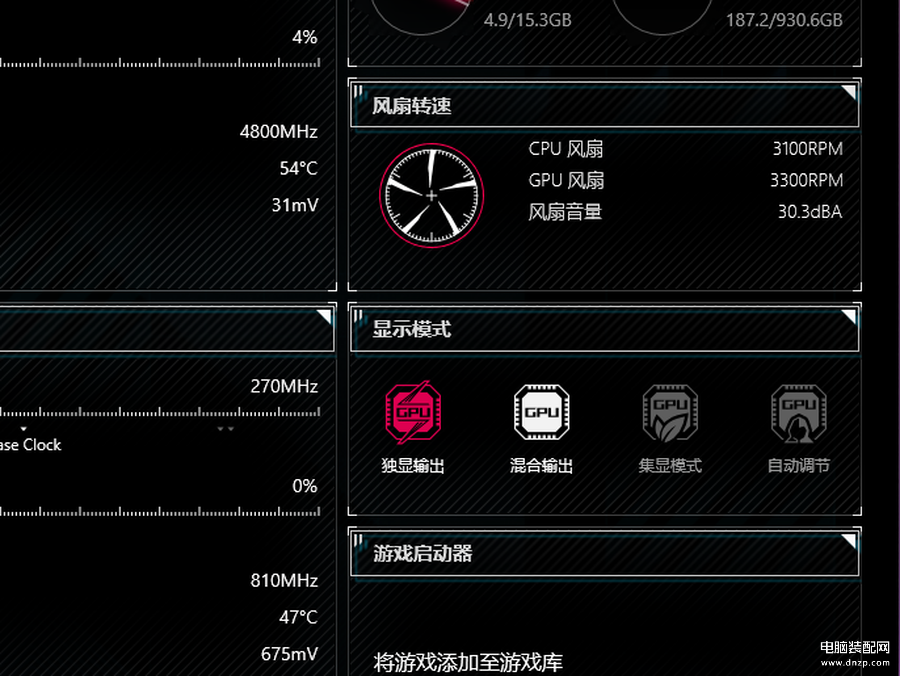
Task: Click the 独显输出 label
Action: tap(413, 465)
